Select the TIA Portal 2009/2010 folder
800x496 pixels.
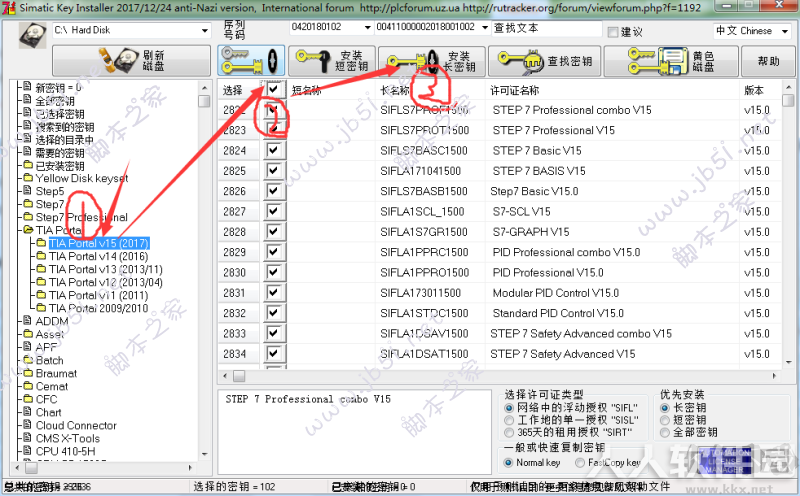pyautogui.click(x=98, y=308)
